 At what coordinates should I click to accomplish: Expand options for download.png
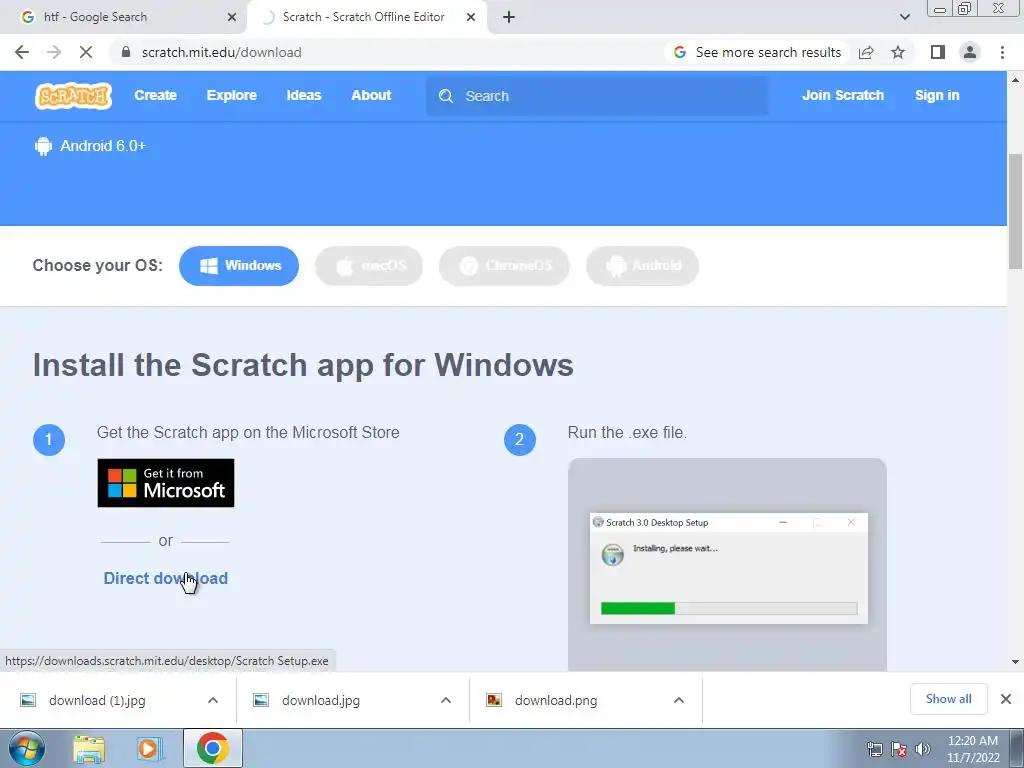(x=679, y=700)
